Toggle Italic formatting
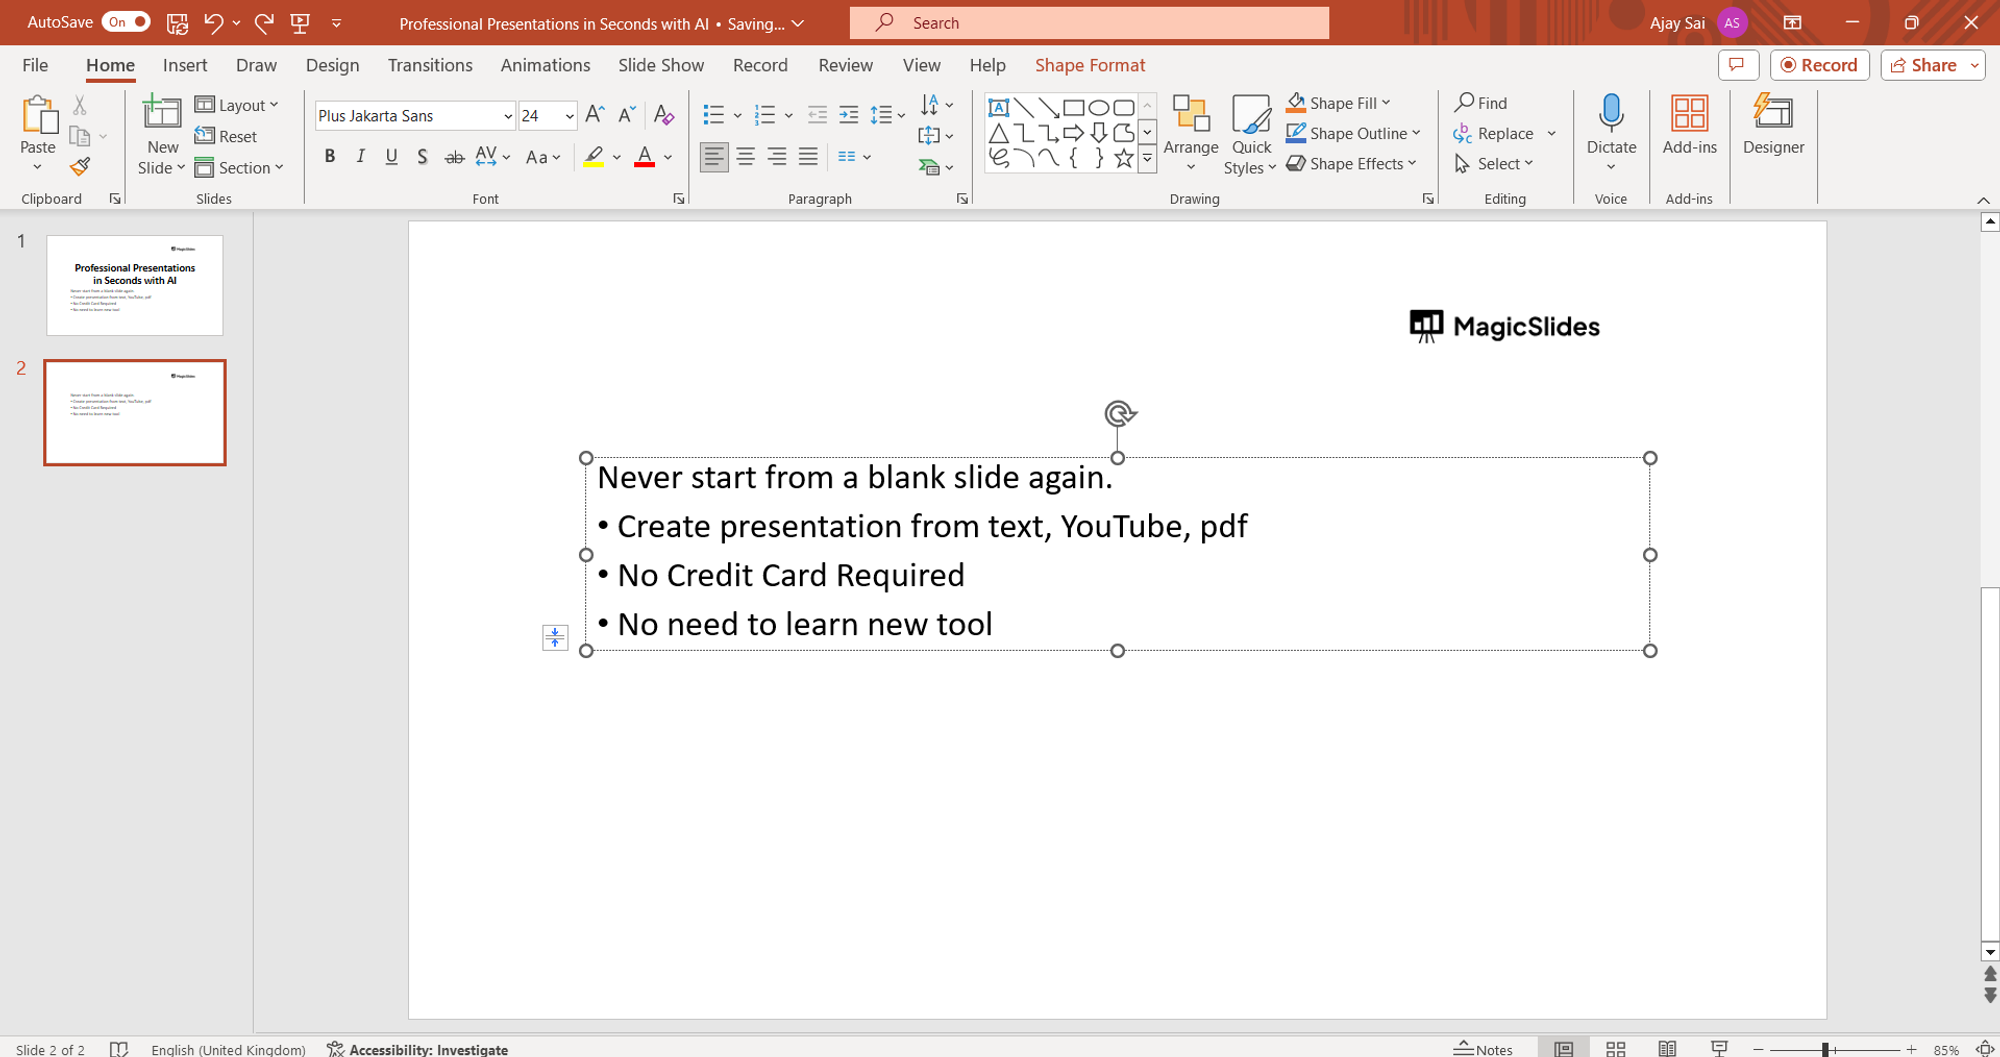 360,156
